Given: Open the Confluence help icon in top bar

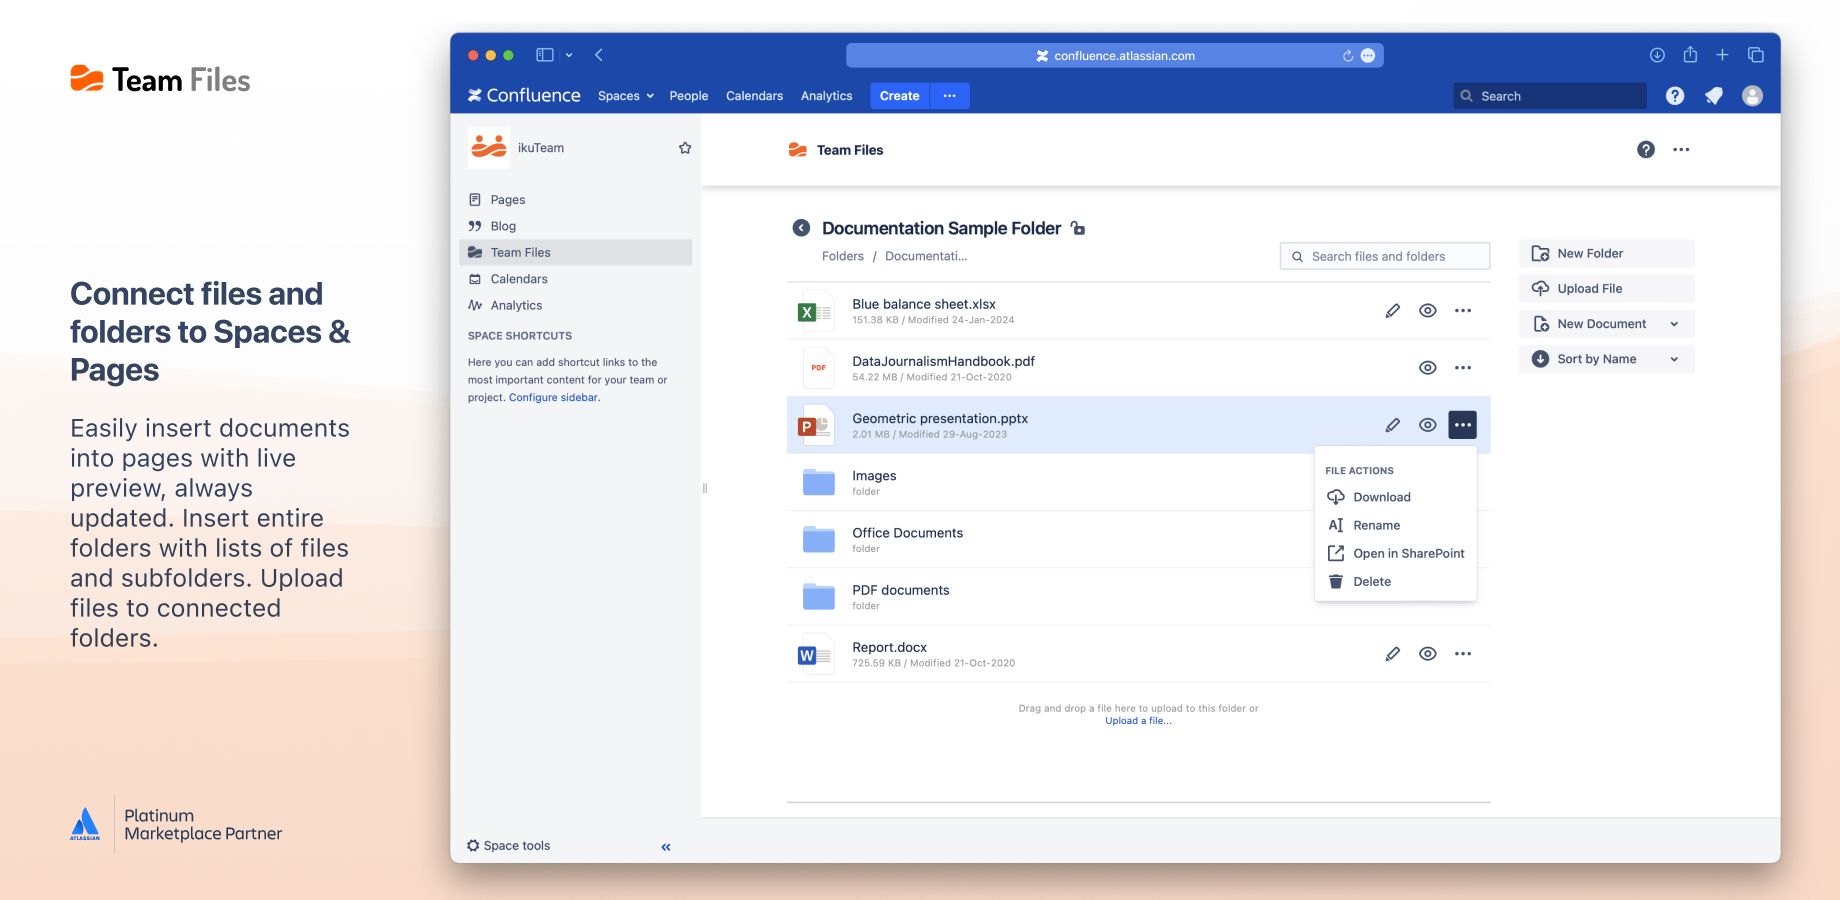Looking at the screenshot, I should point(1675,96).
